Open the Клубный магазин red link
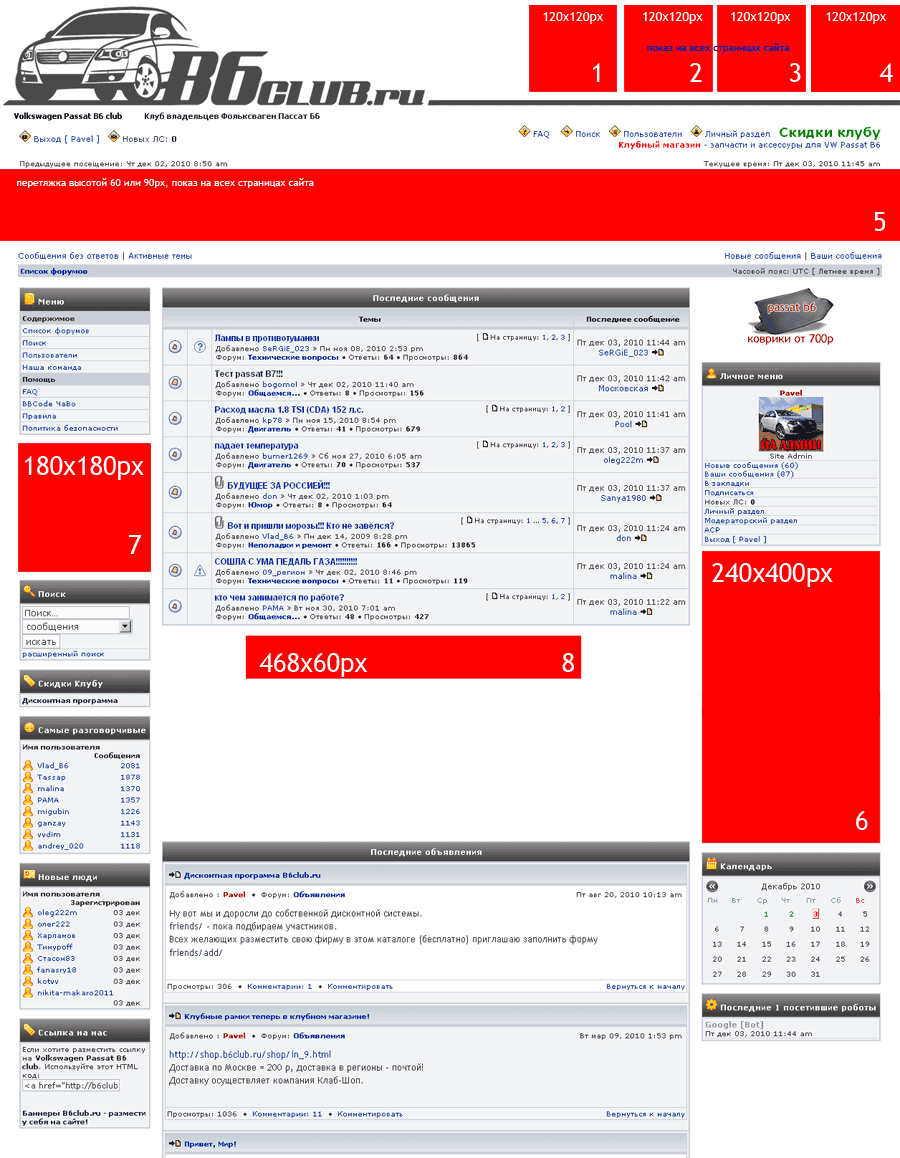This screenshot has height=1158, width=900. click(x=659, y=145)
